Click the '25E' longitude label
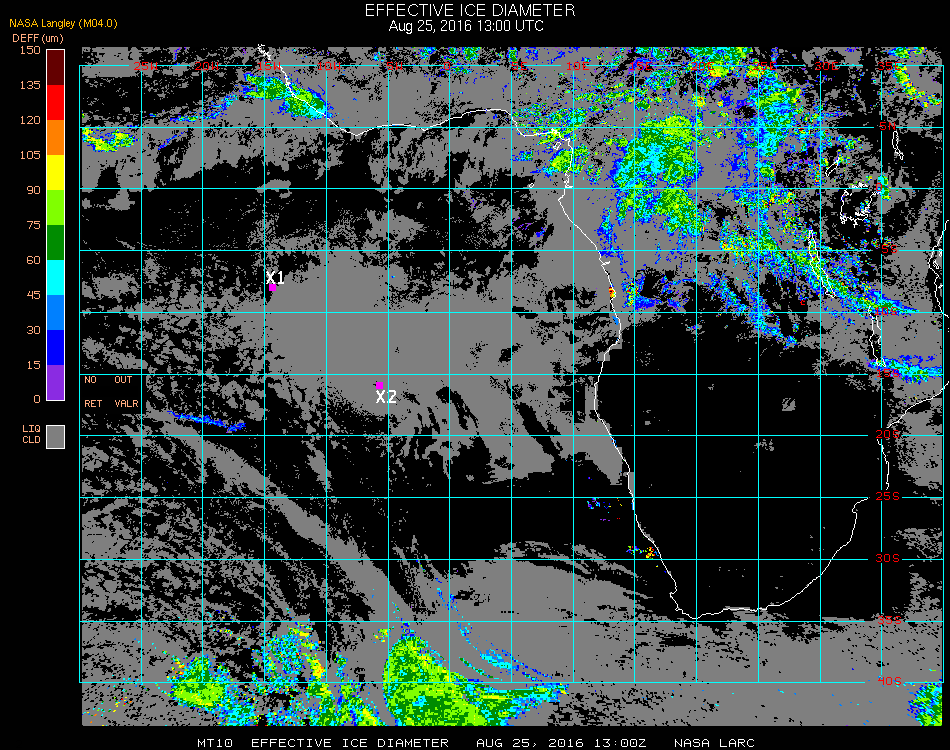Viewport: 950px width, 750px height. pyautogui.click(x=763, y=66)
